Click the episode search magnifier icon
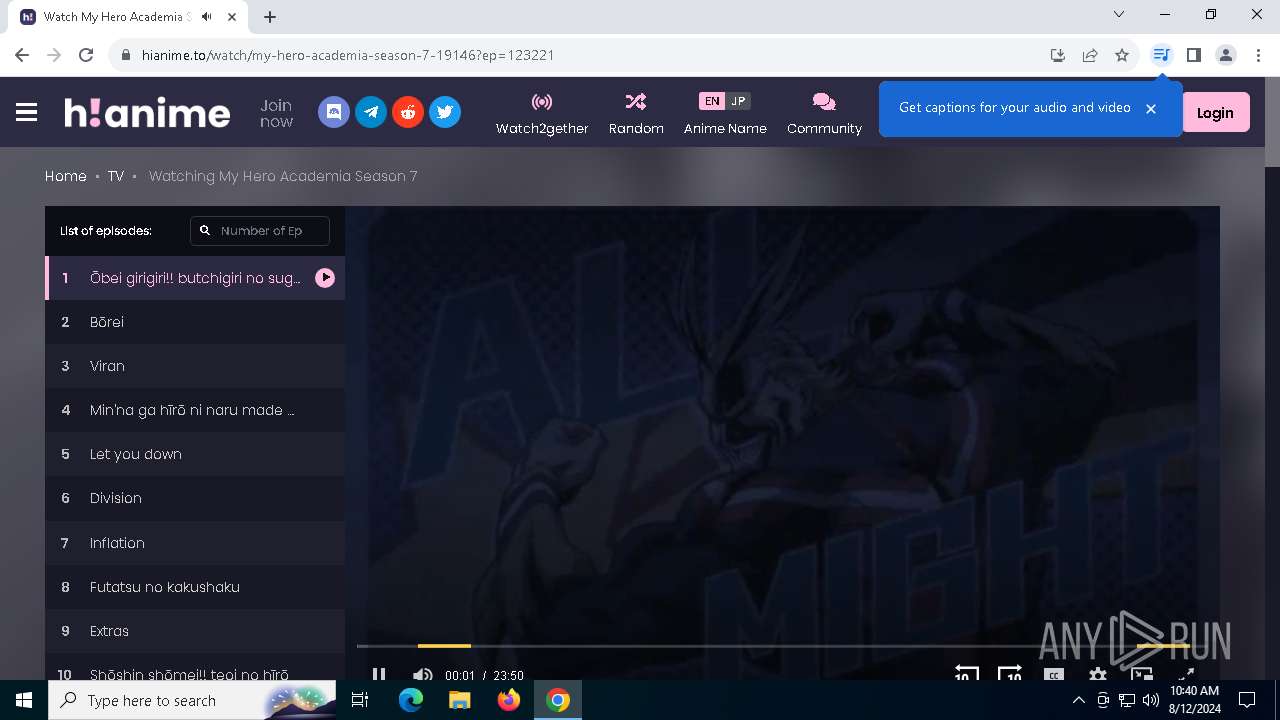Viewport: 1280px width, 720px height. click(x=205, y=230)
